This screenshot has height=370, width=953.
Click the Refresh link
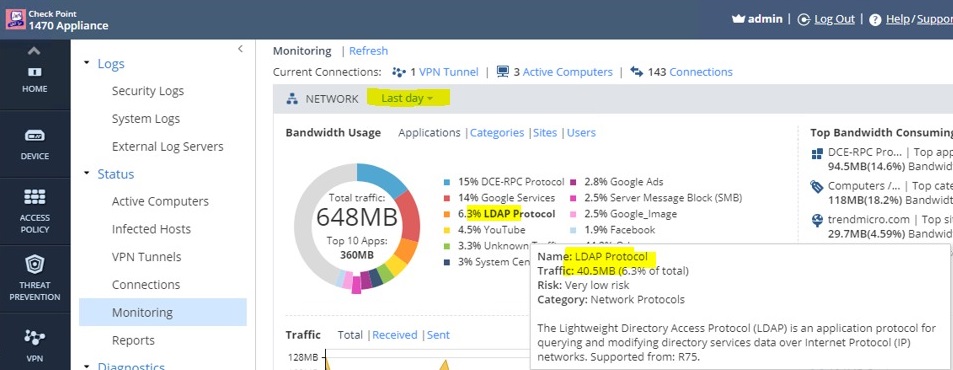(x=368, y=51)
